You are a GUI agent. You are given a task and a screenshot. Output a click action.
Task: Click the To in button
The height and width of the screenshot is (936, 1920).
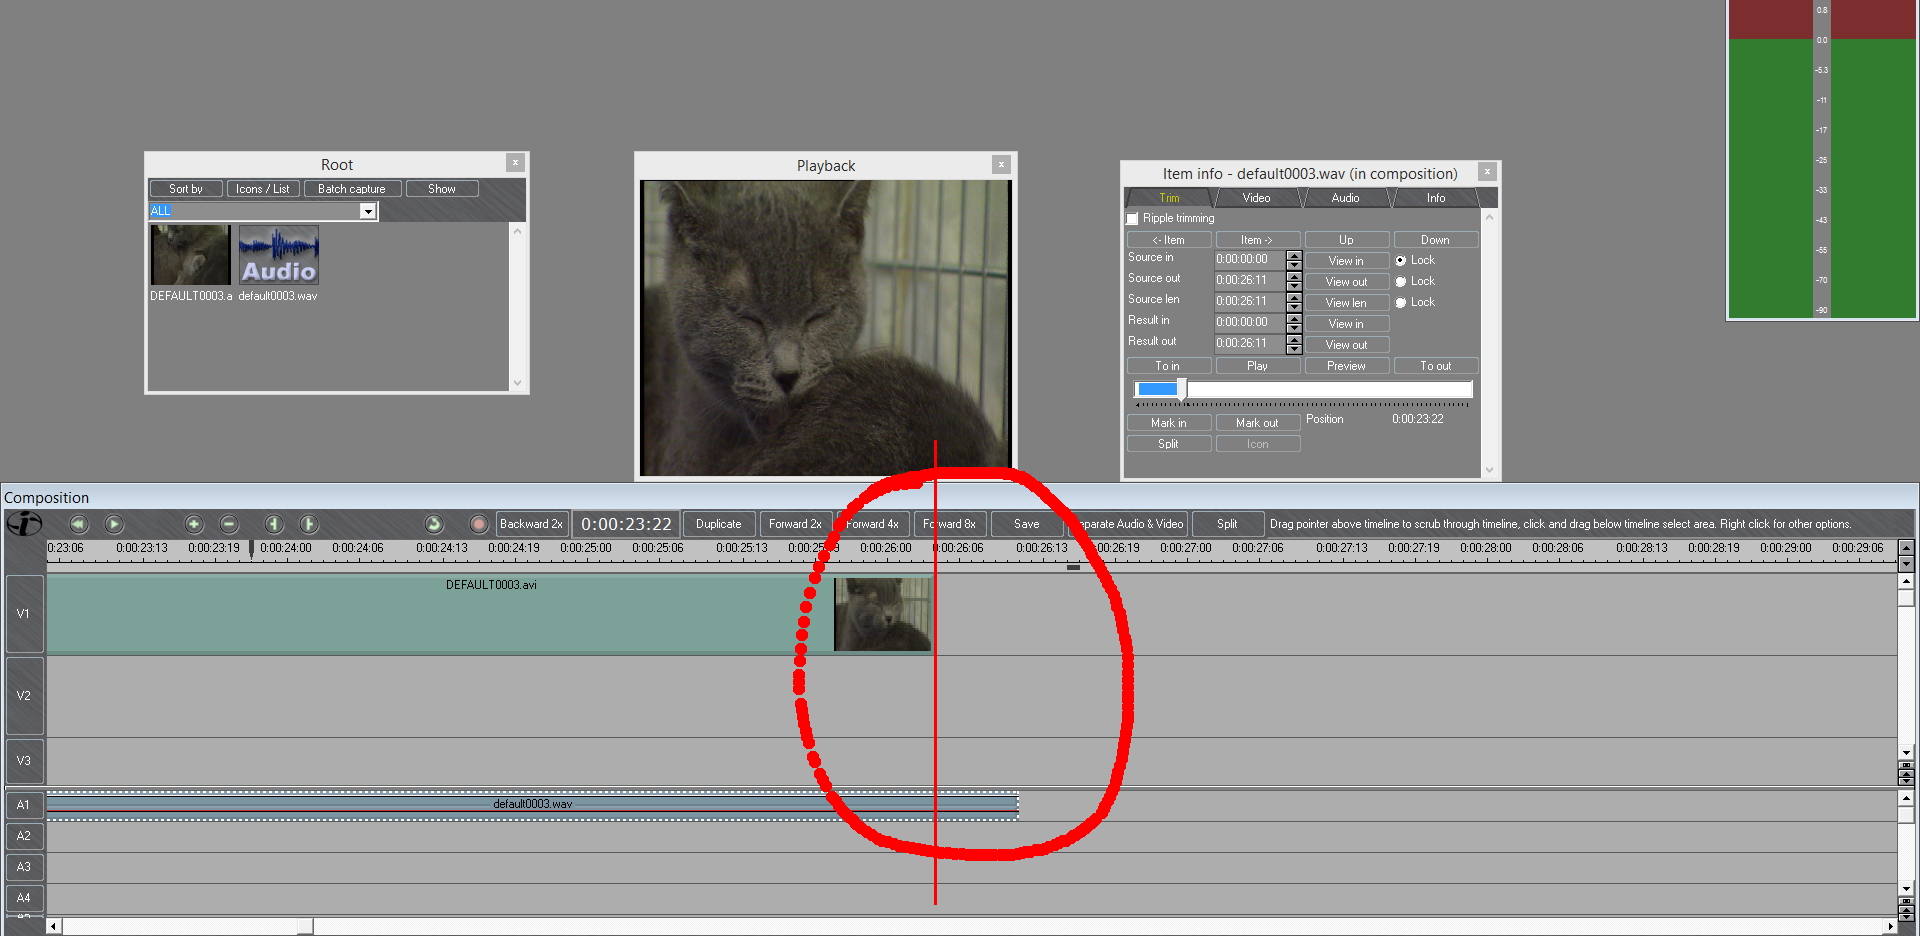(x=1169, y=366)
